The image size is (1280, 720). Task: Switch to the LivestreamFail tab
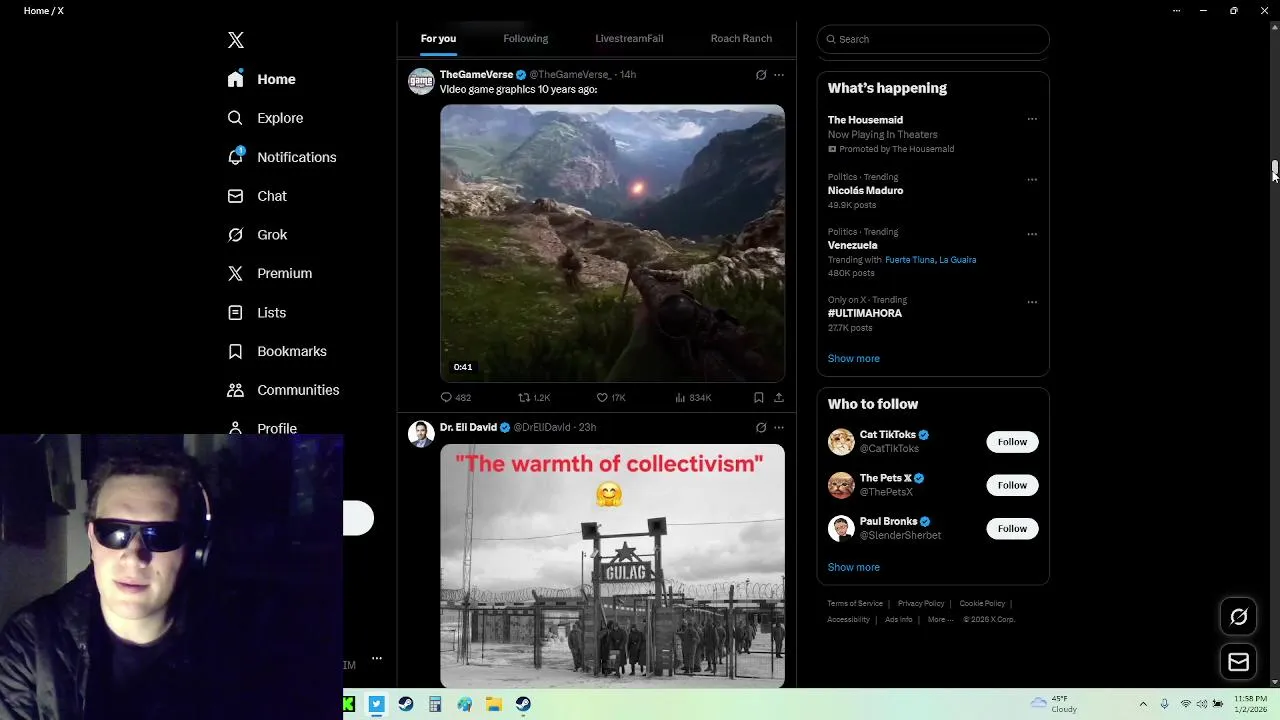pyautogui.click(x=629, y=38)
